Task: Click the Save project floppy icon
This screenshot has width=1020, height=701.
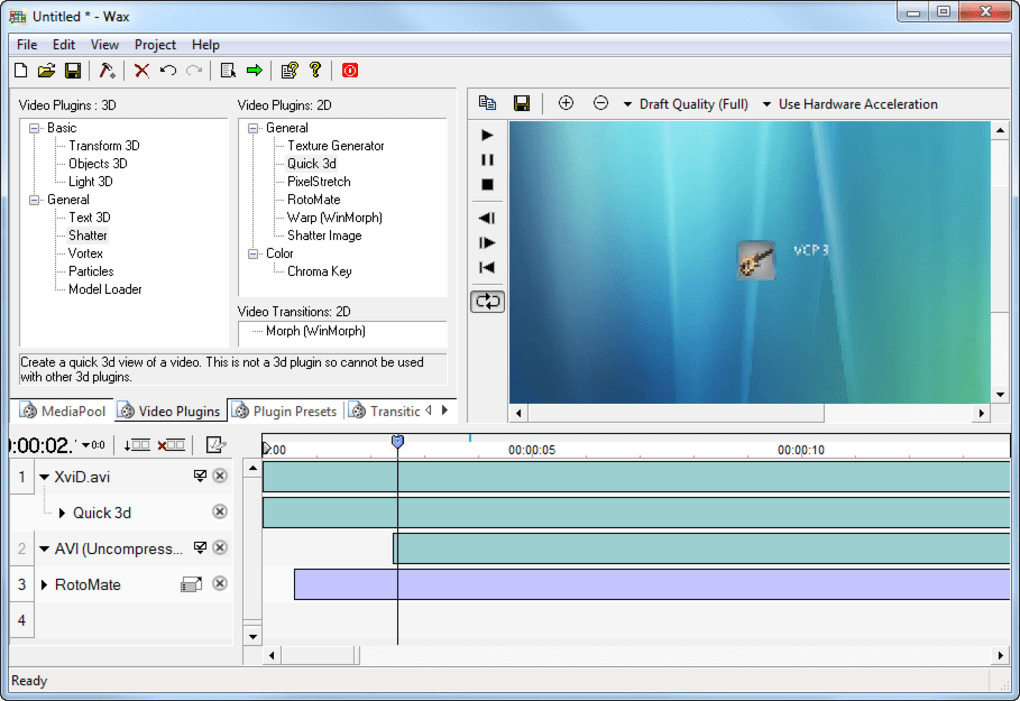Action: tap(73, 70)
